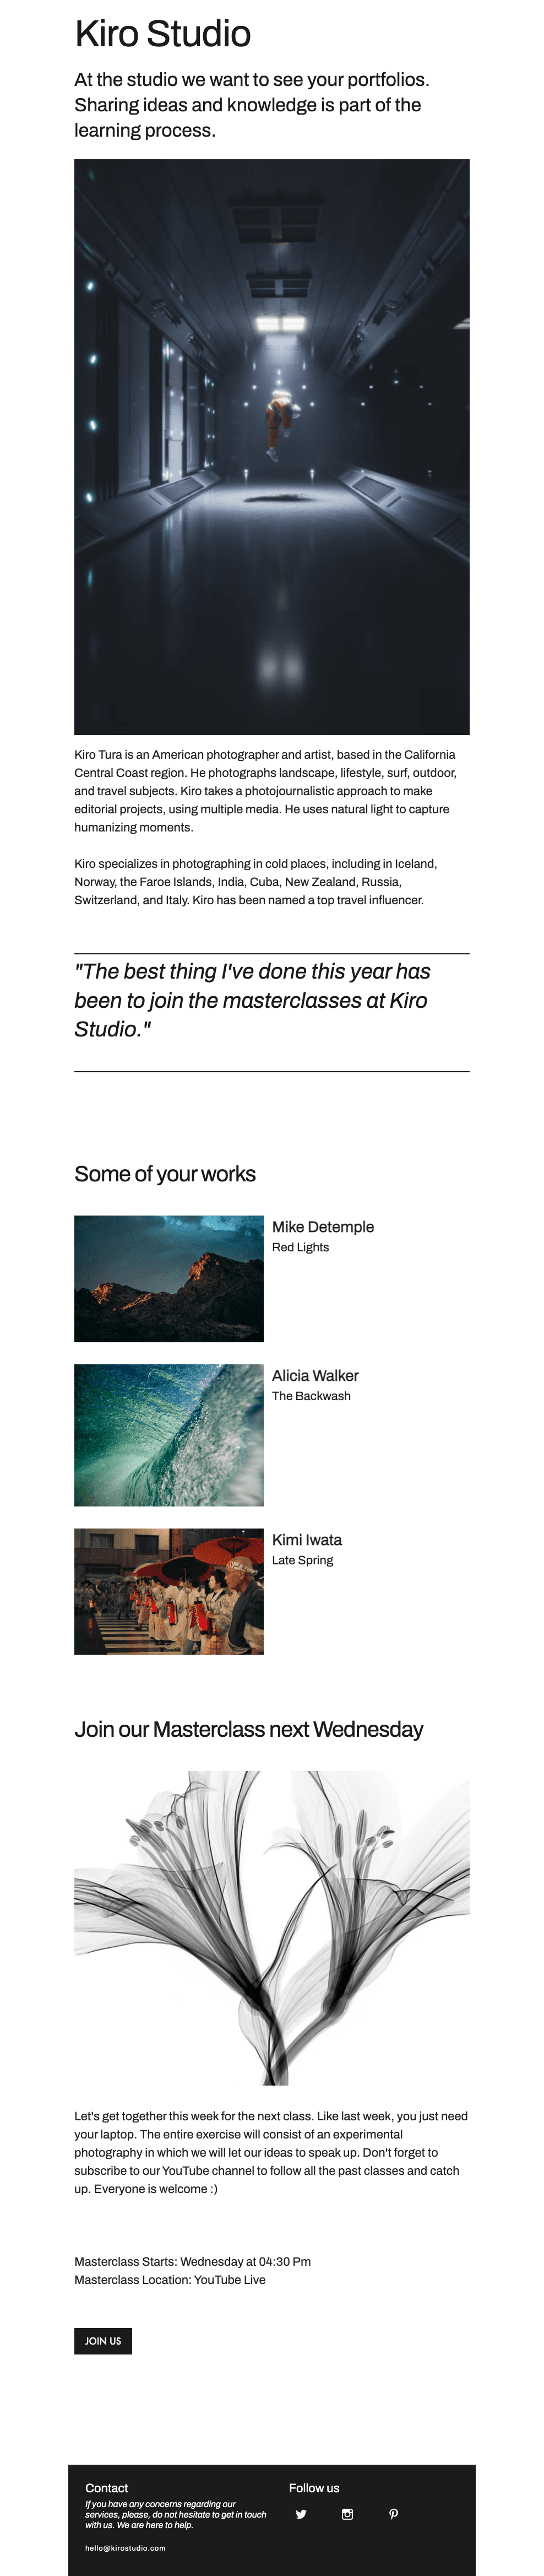Open The Backwash wave thumbnail

coord(169,1435)
